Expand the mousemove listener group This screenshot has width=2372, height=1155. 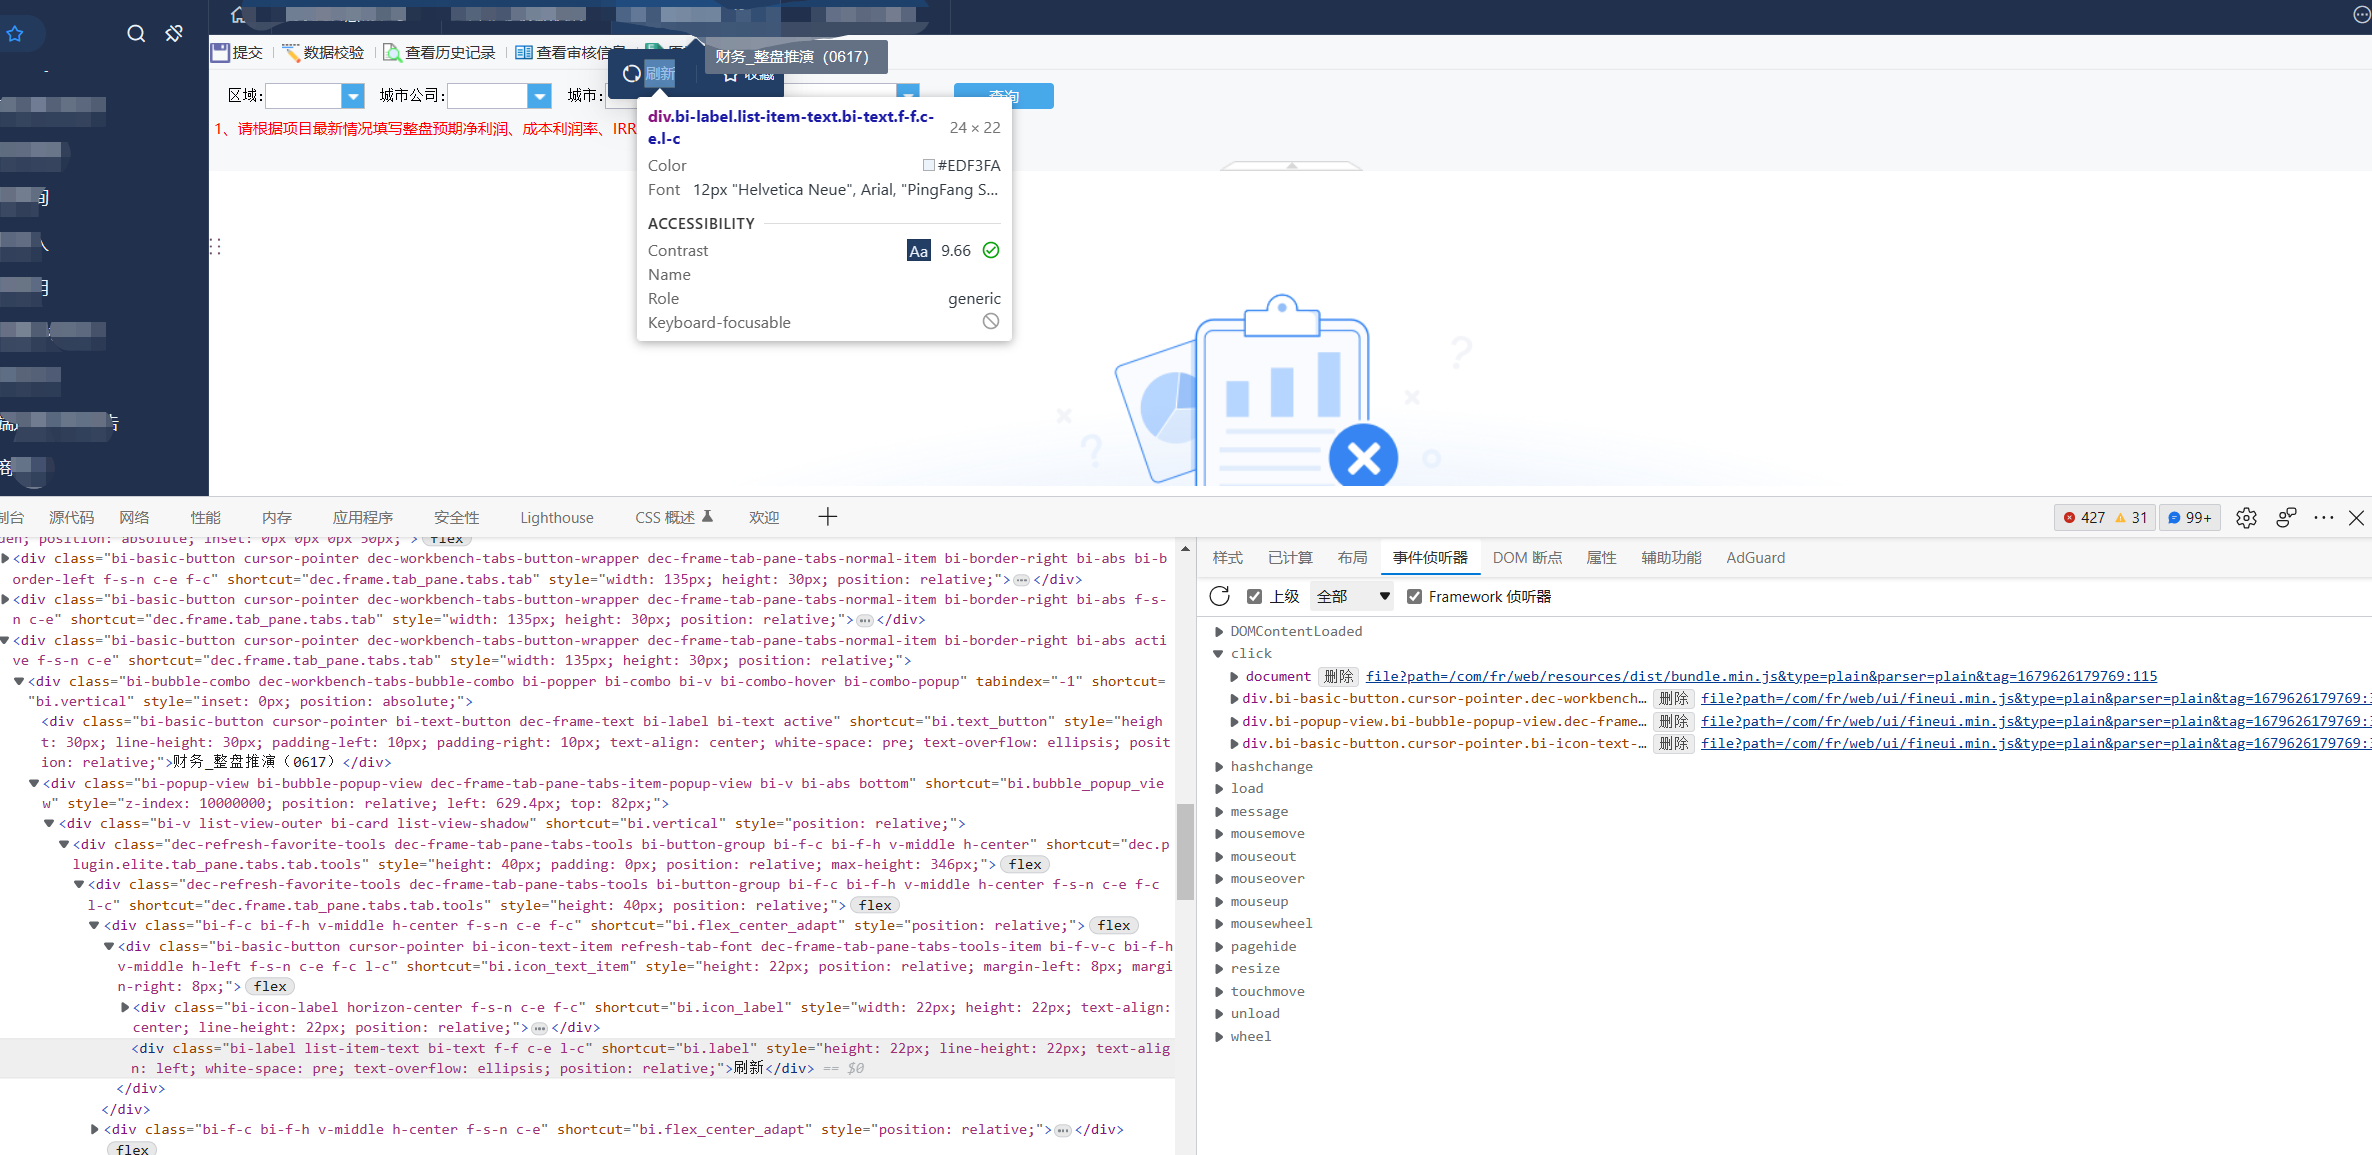(1219, 834)
